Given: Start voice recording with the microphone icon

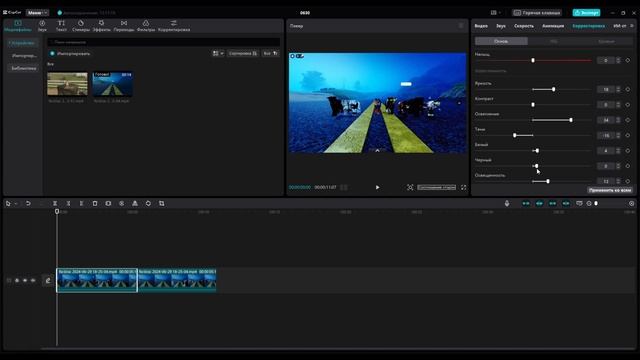Looking at the screenshot, I should tap(507, 203).
